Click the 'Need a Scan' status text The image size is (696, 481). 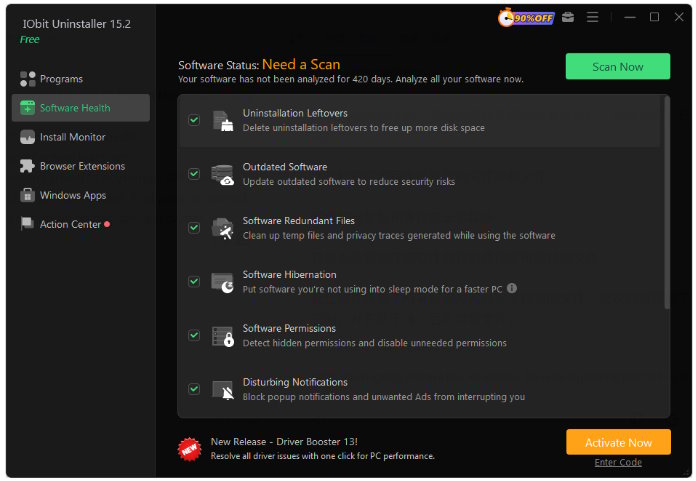point(301,65)
